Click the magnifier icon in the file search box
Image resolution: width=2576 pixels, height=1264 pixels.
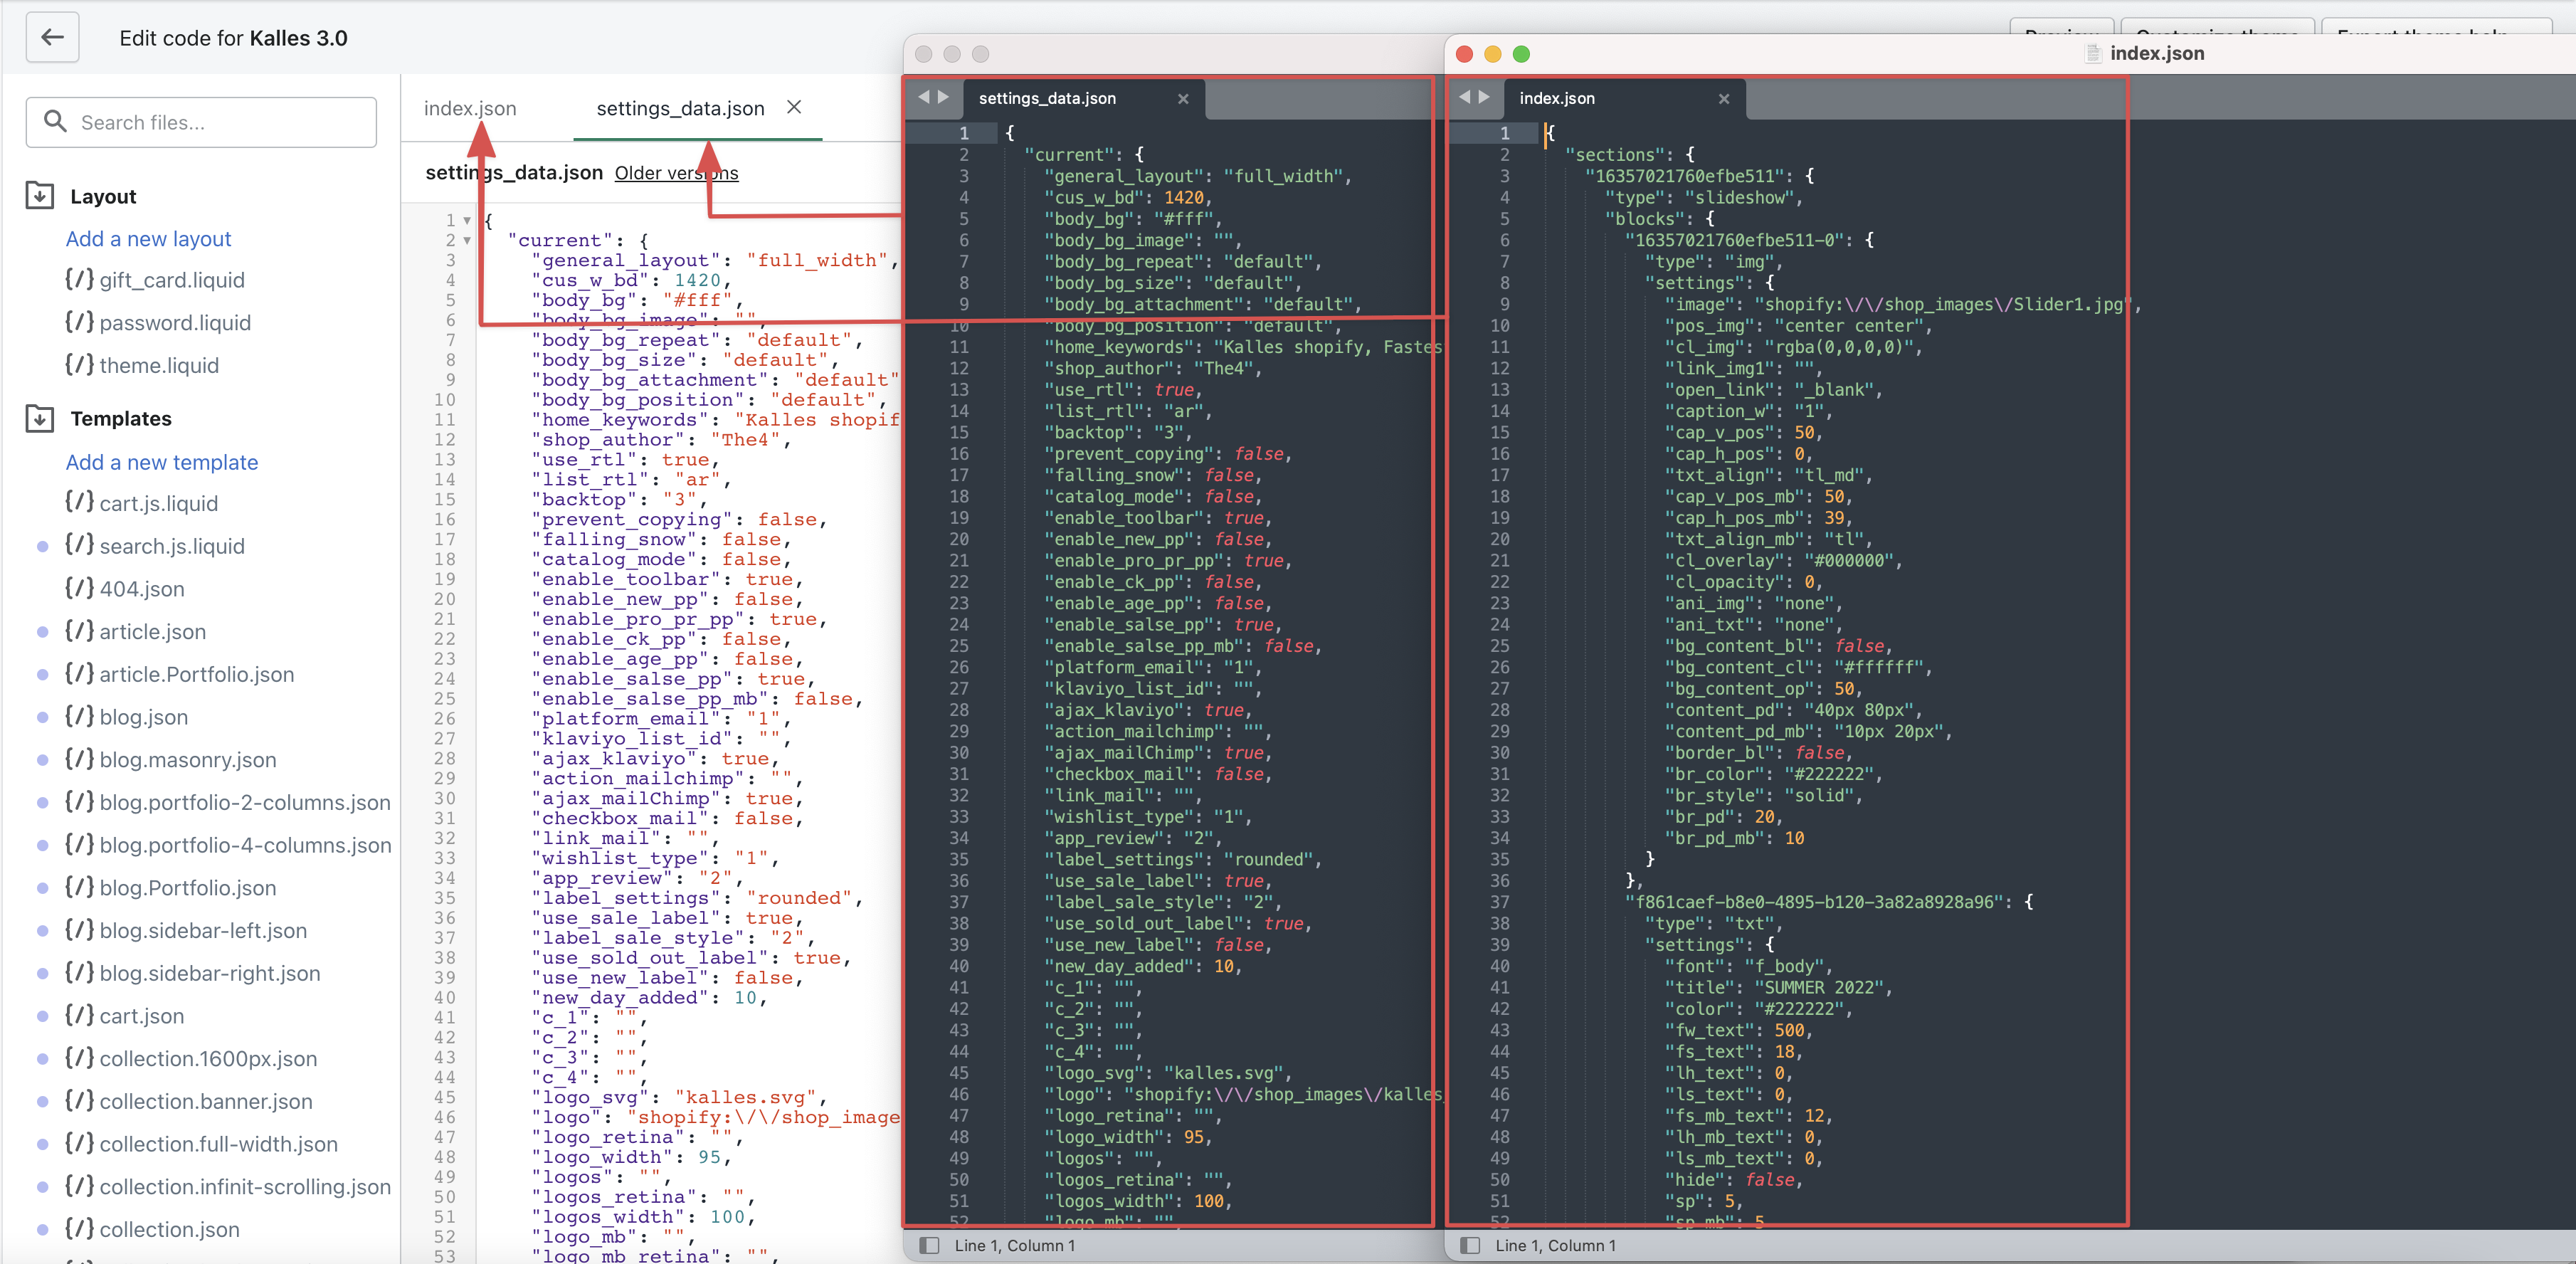tap(55, 122)
